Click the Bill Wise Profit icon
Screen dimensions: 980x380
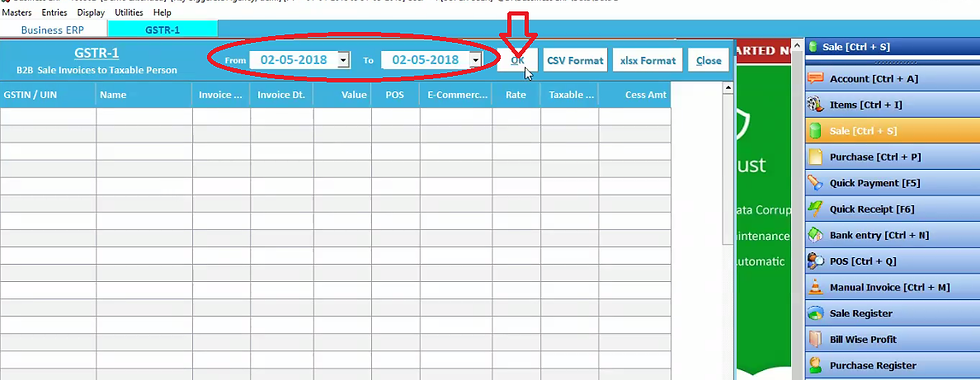tap(815, 339)
